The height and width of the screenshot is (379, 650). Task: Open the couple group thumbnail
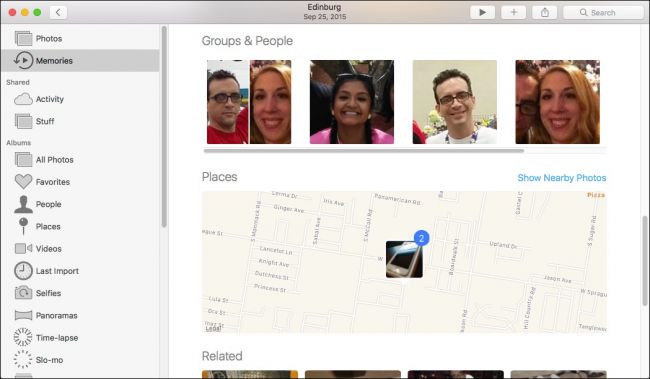pos(249,102)
